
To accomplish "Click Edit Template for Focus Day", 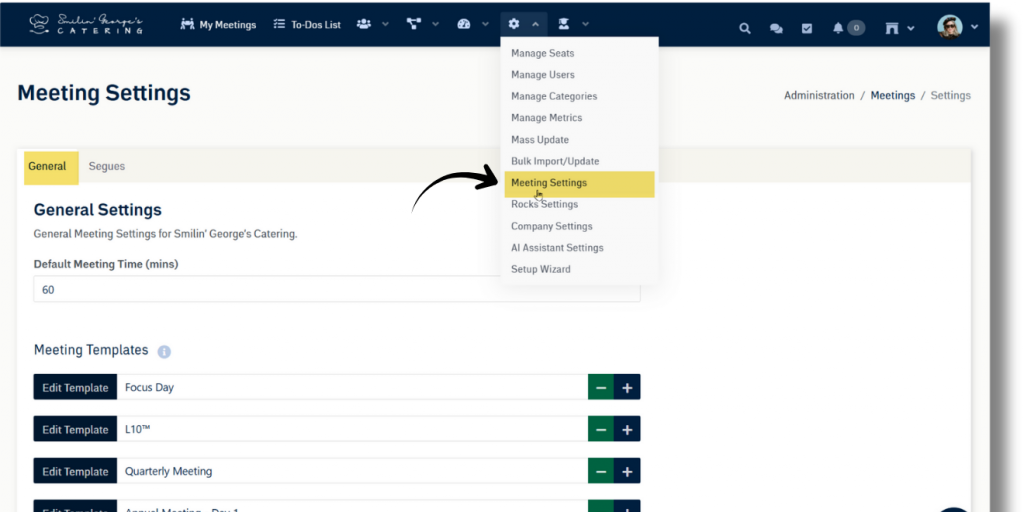I will 75,388.
